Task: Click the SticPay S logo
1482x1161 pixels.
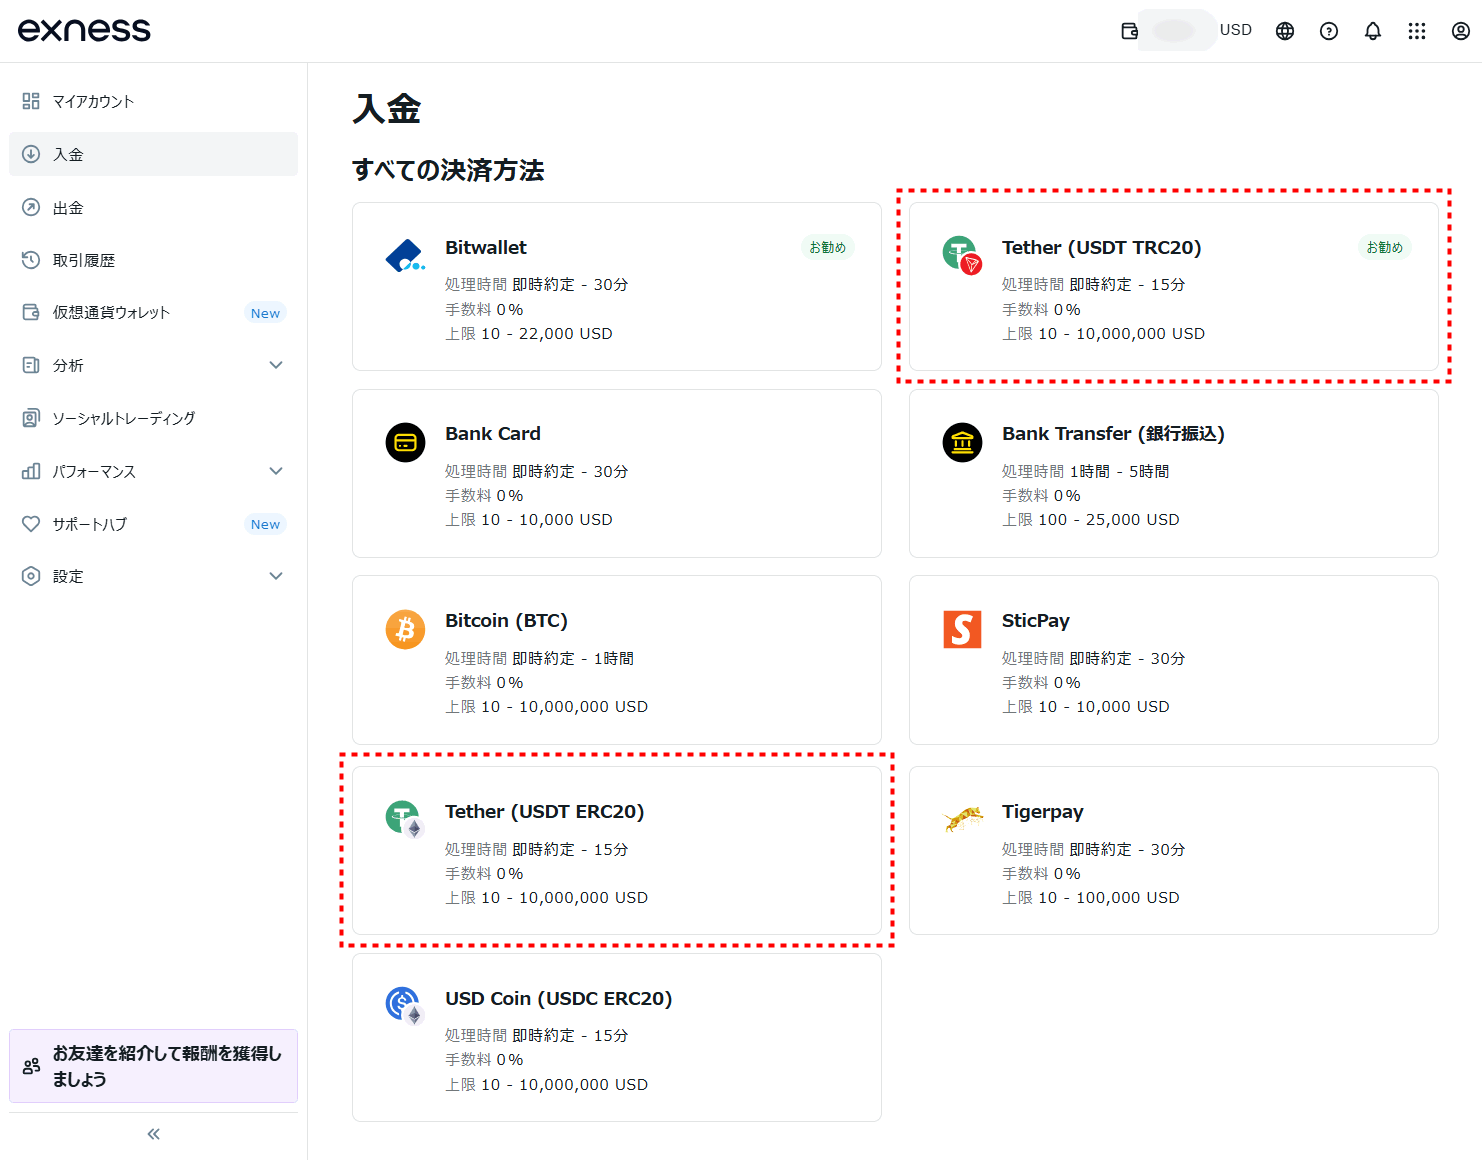Action: pyautogui.click(x=962, y=629)
